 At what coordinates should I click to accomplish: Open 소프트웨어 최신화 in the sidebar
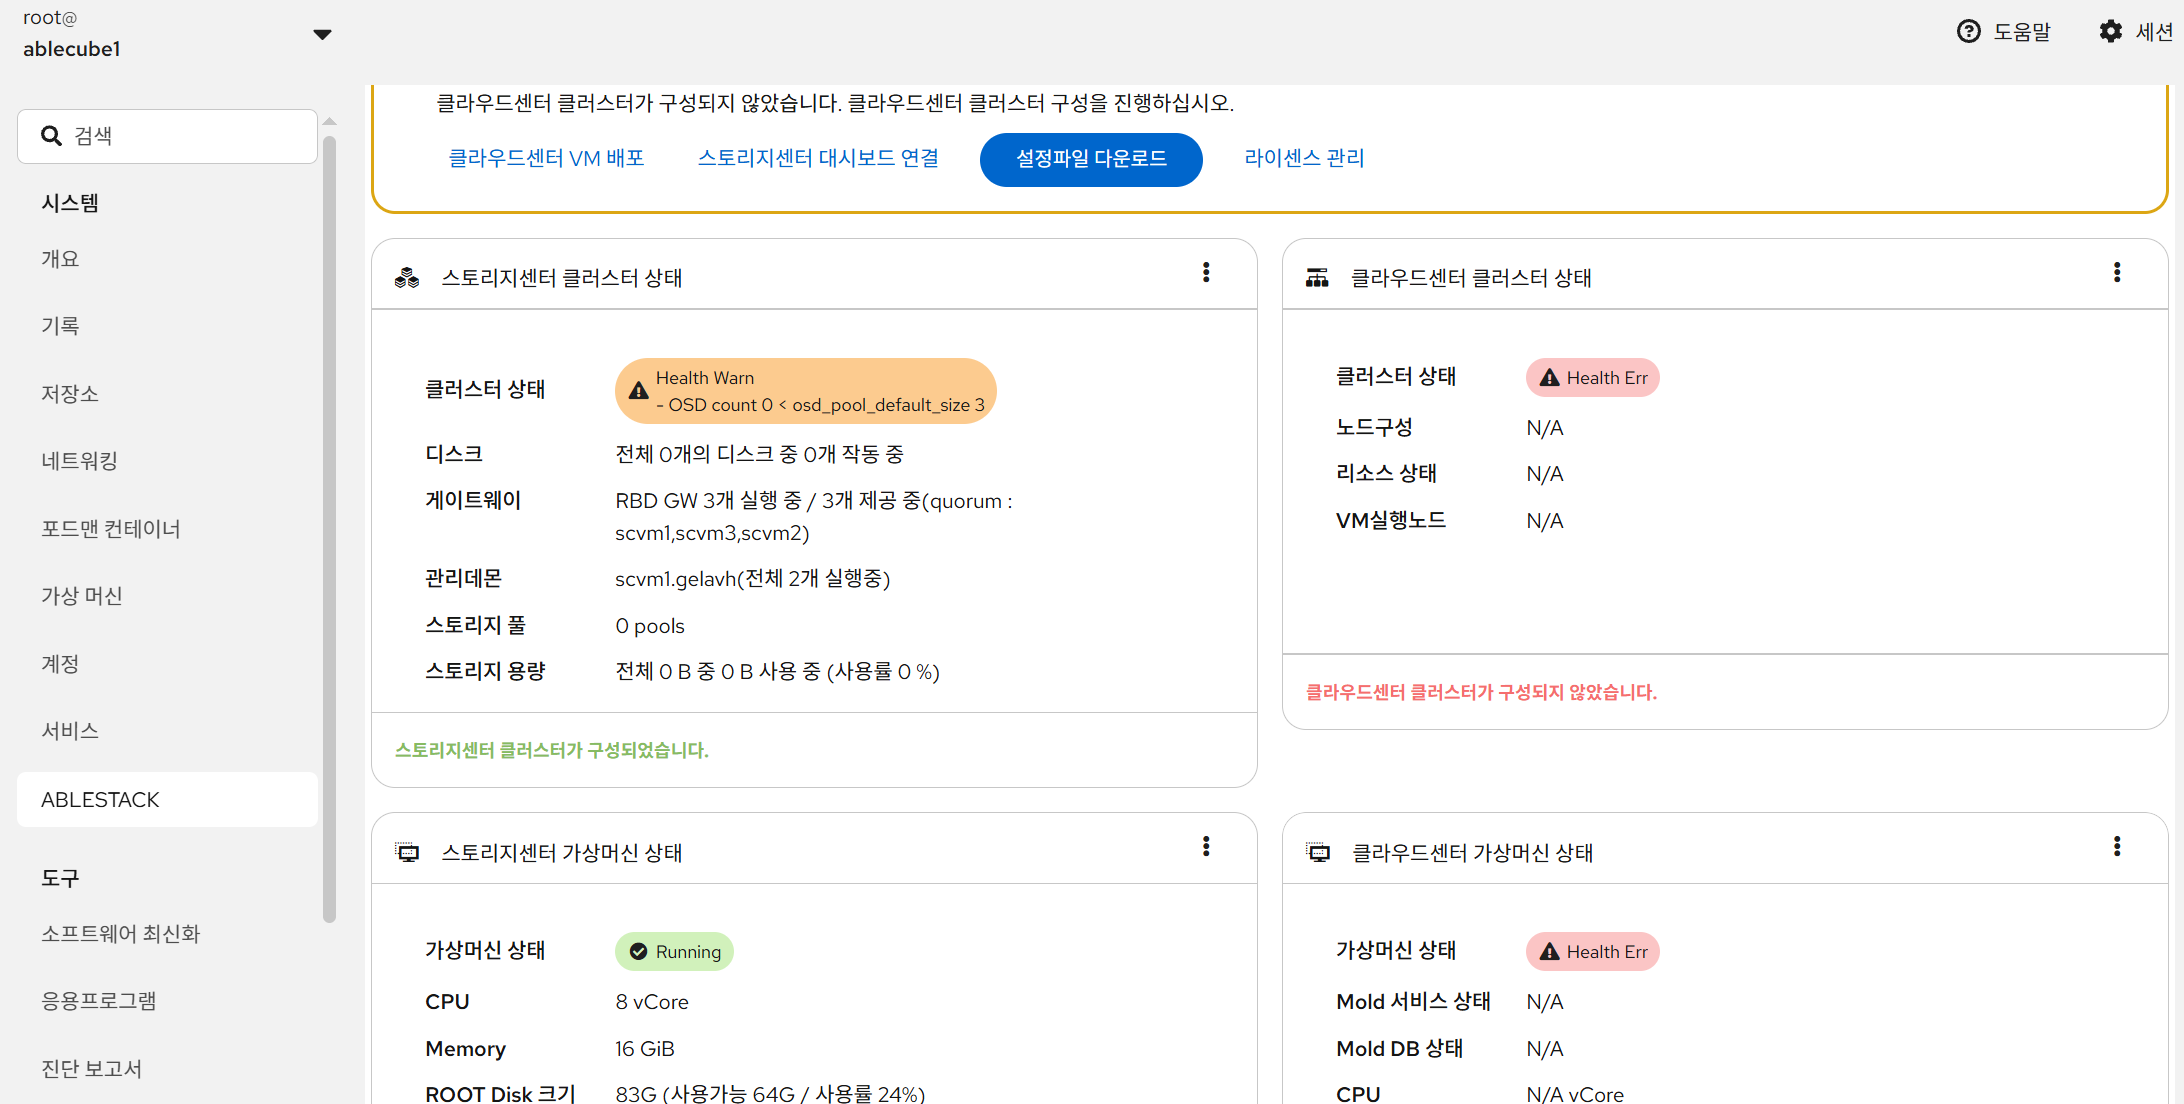point(121,934)
